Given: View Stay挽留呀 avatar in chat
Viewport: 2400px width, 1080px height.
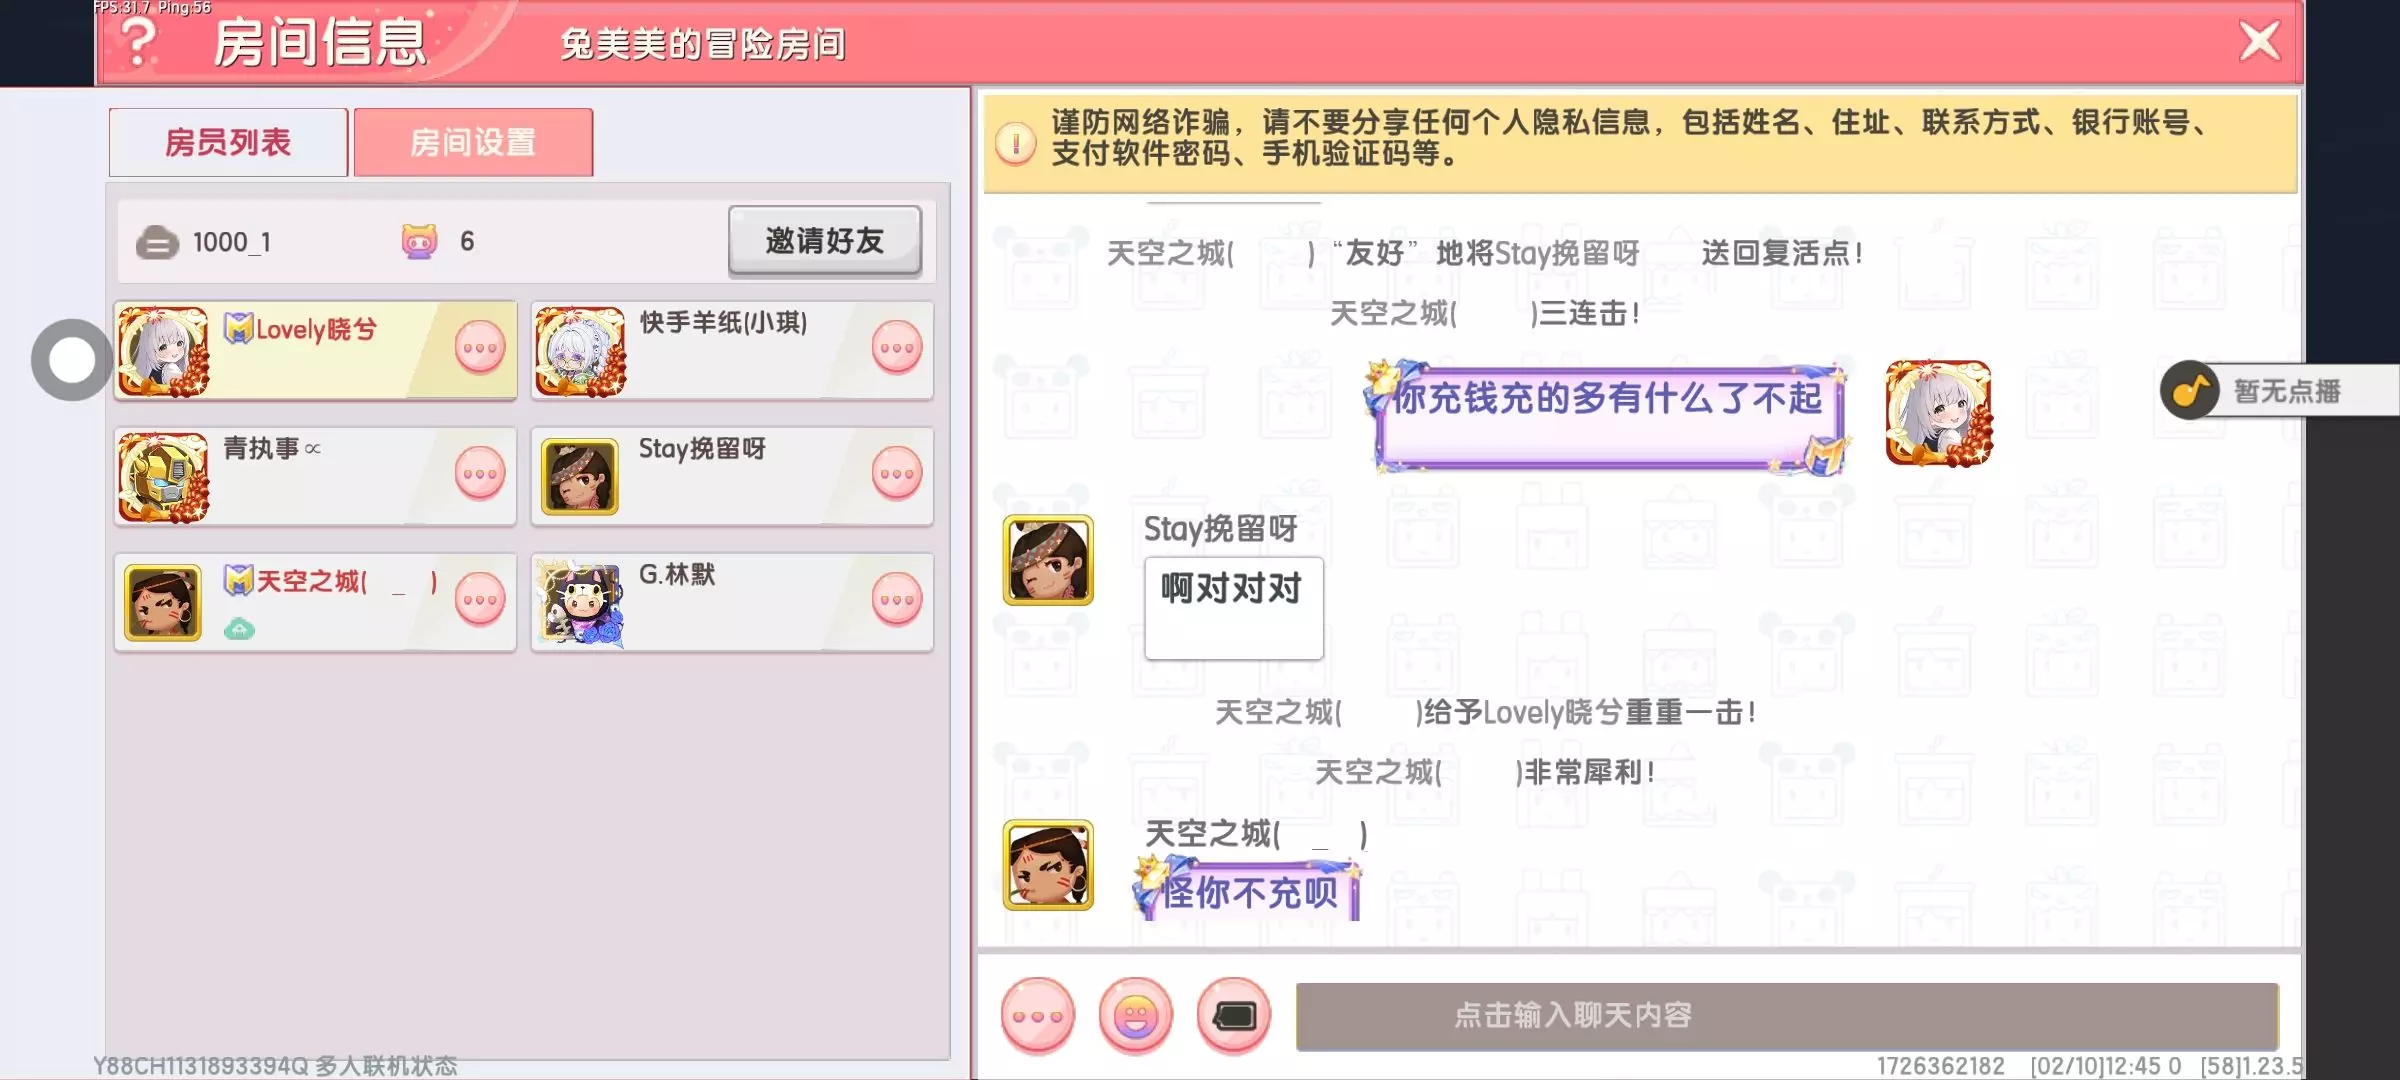Looking at the screenshot, I should [x=1048, y=560].
